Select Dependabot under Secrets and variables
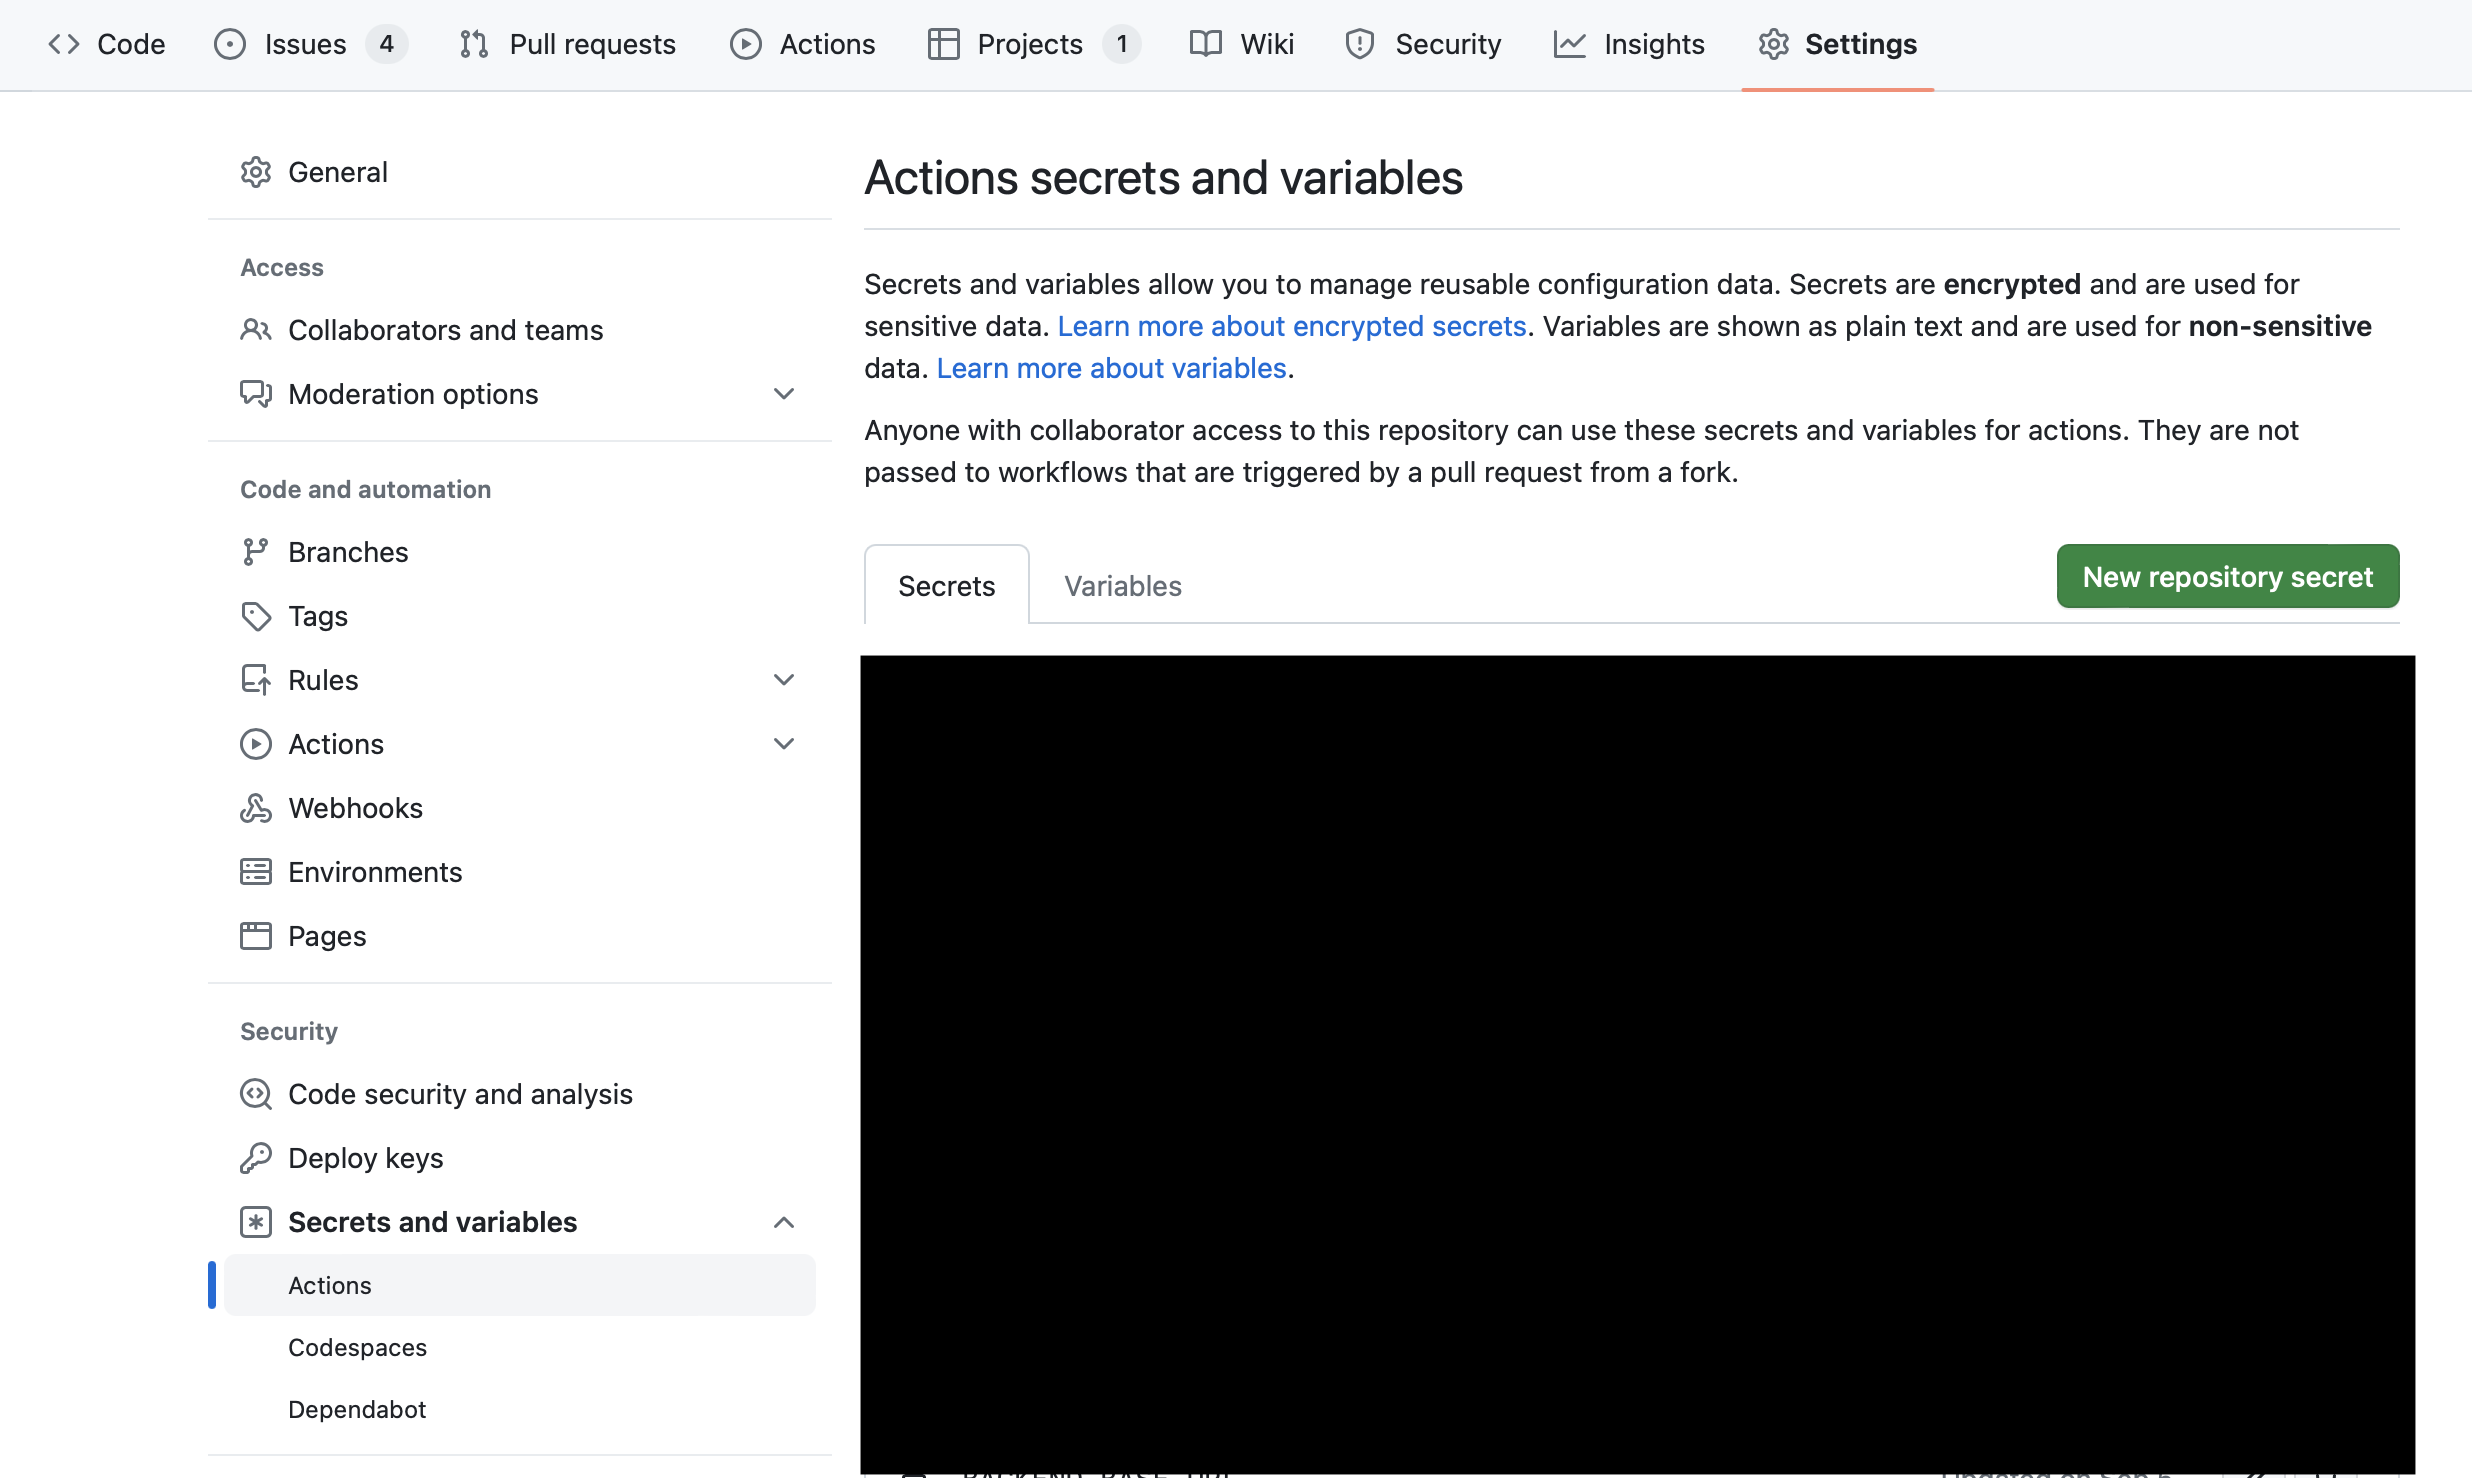Image resolution: width=2472 pixels, height=1478 pixels. pyautogui.click(x=520, y=1409)
